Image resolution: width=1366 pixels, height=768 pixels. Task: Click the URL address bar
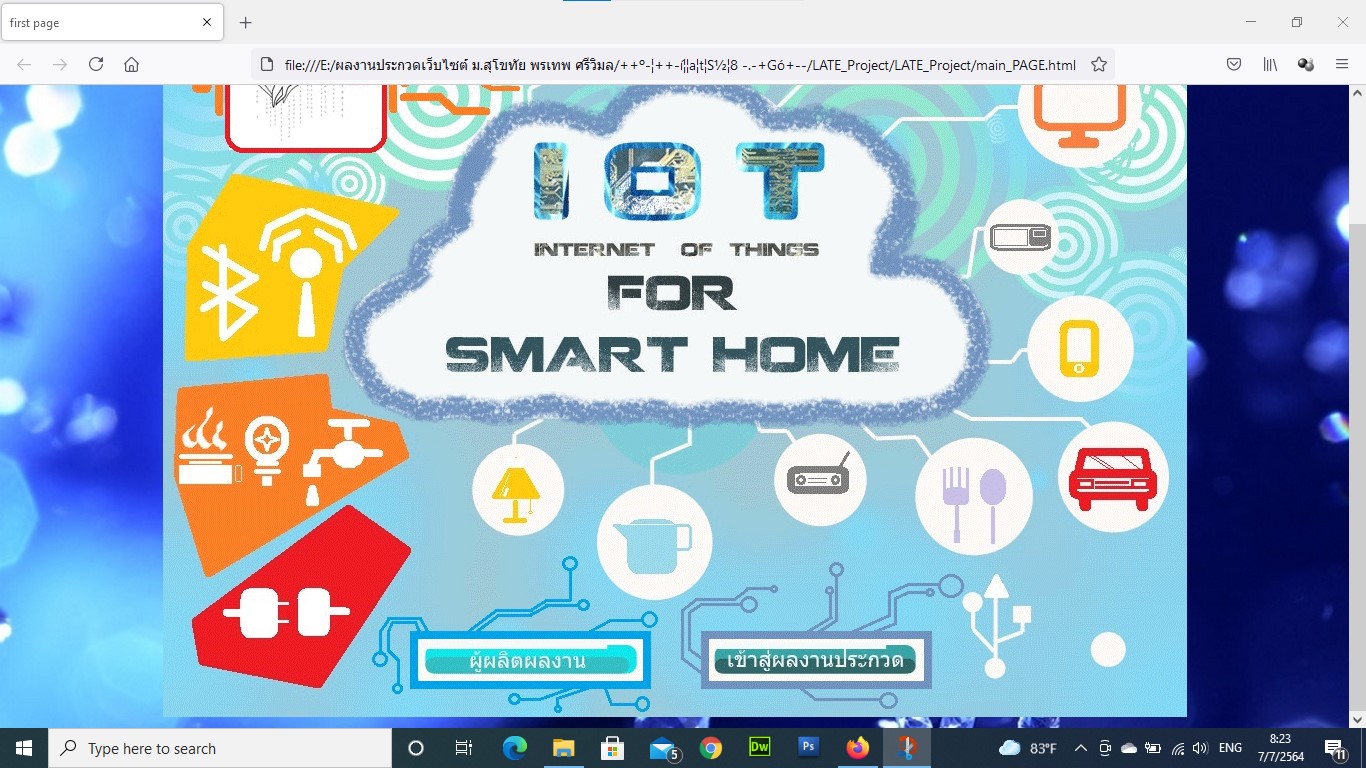click(680, 65)
